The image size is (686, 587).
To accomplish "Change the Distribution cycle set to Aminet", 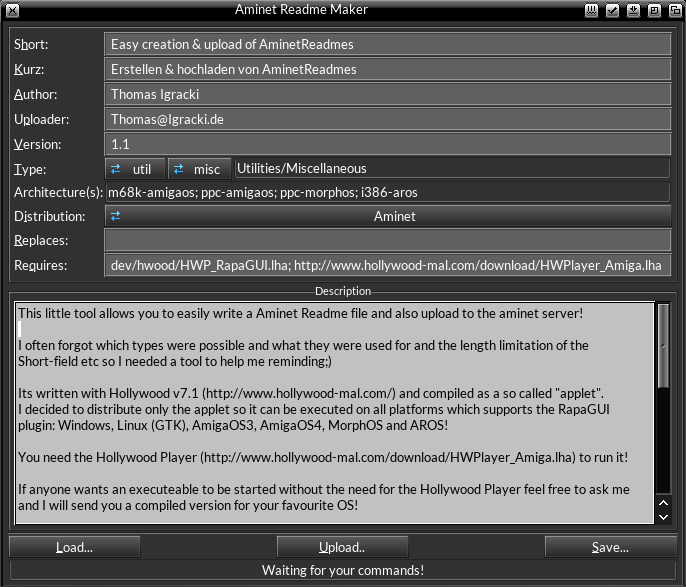I will point(388,216).
